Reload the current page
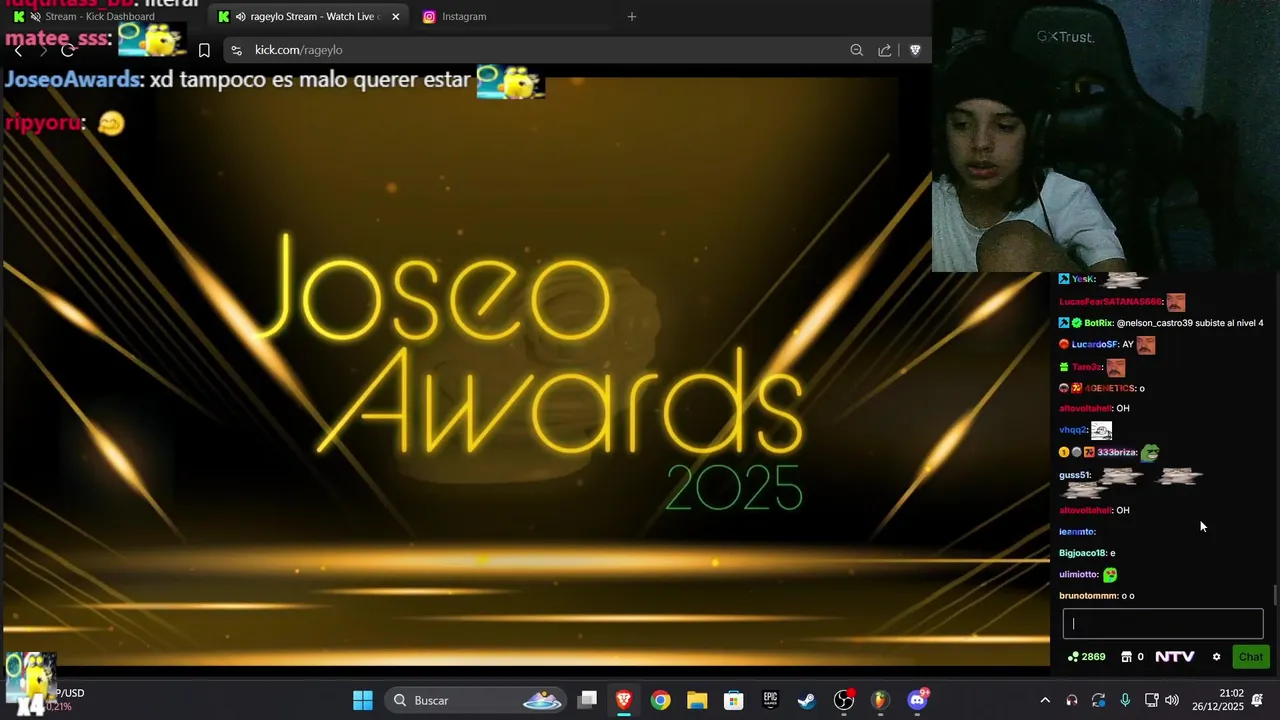 point(67,50)
